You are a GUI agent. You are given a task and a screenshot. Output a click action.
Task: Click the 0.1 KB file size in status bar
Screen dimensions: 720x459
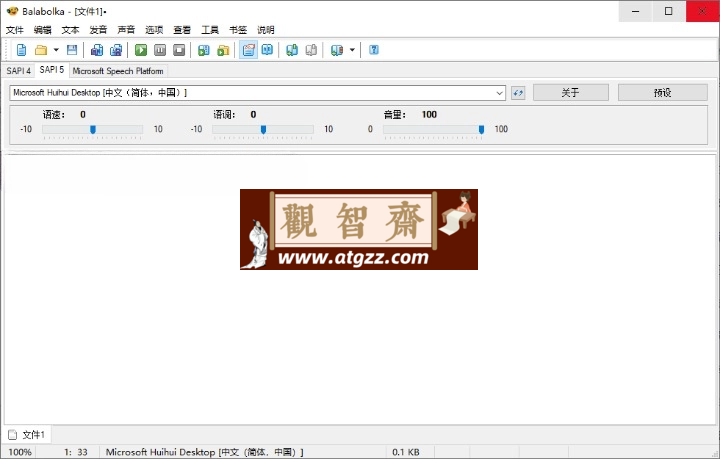pyautogui.click(x=406, y=452)
